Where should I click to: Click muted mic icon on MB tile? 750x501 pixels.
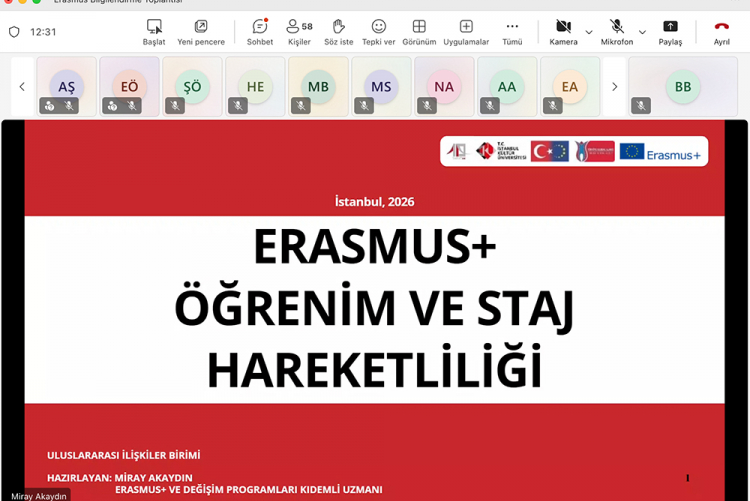tap(301, 106)
